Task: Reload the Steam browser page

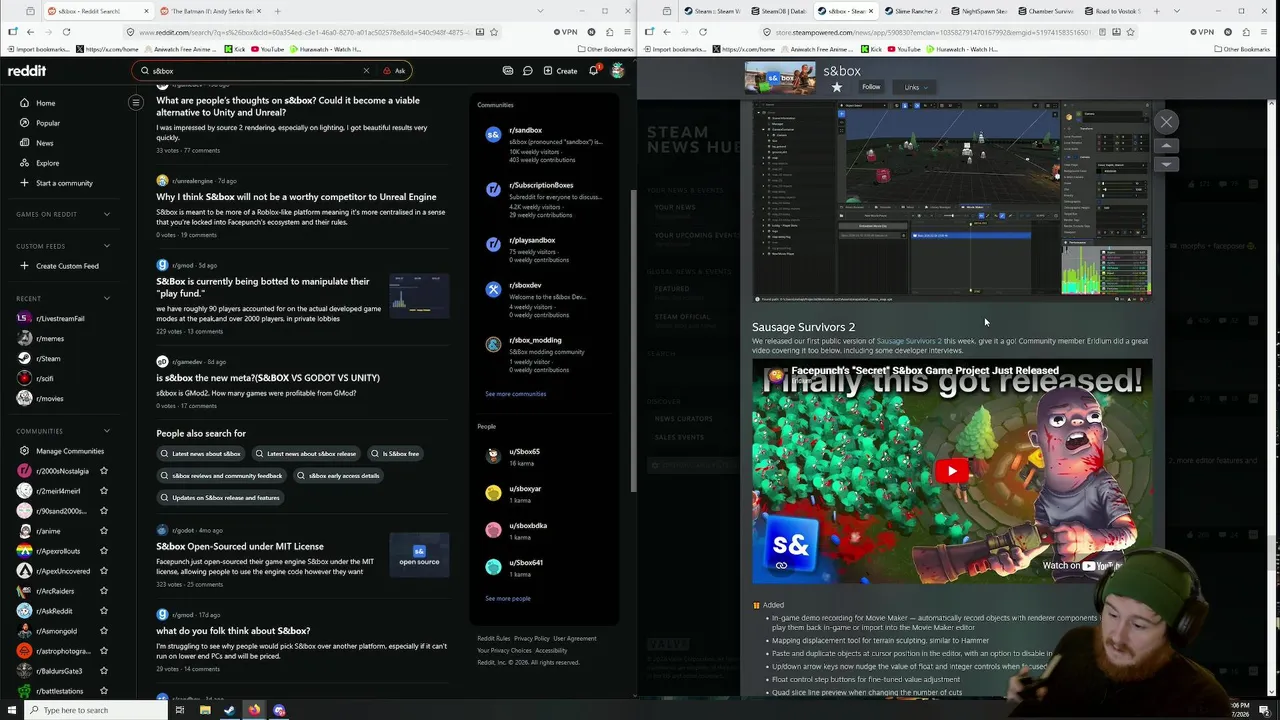Action: tap(703, 32)
